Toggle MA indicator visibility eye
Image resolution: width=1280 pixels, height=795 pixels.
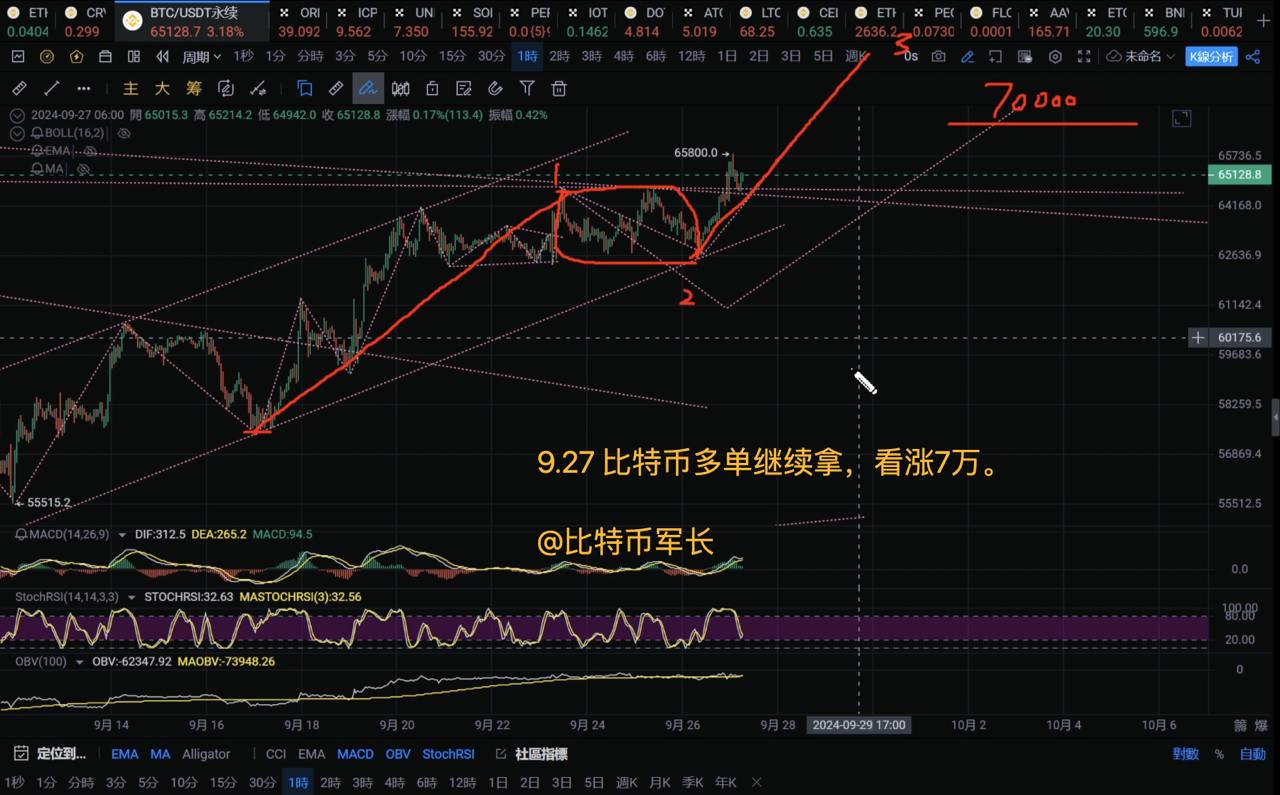[x=83, y=169]
